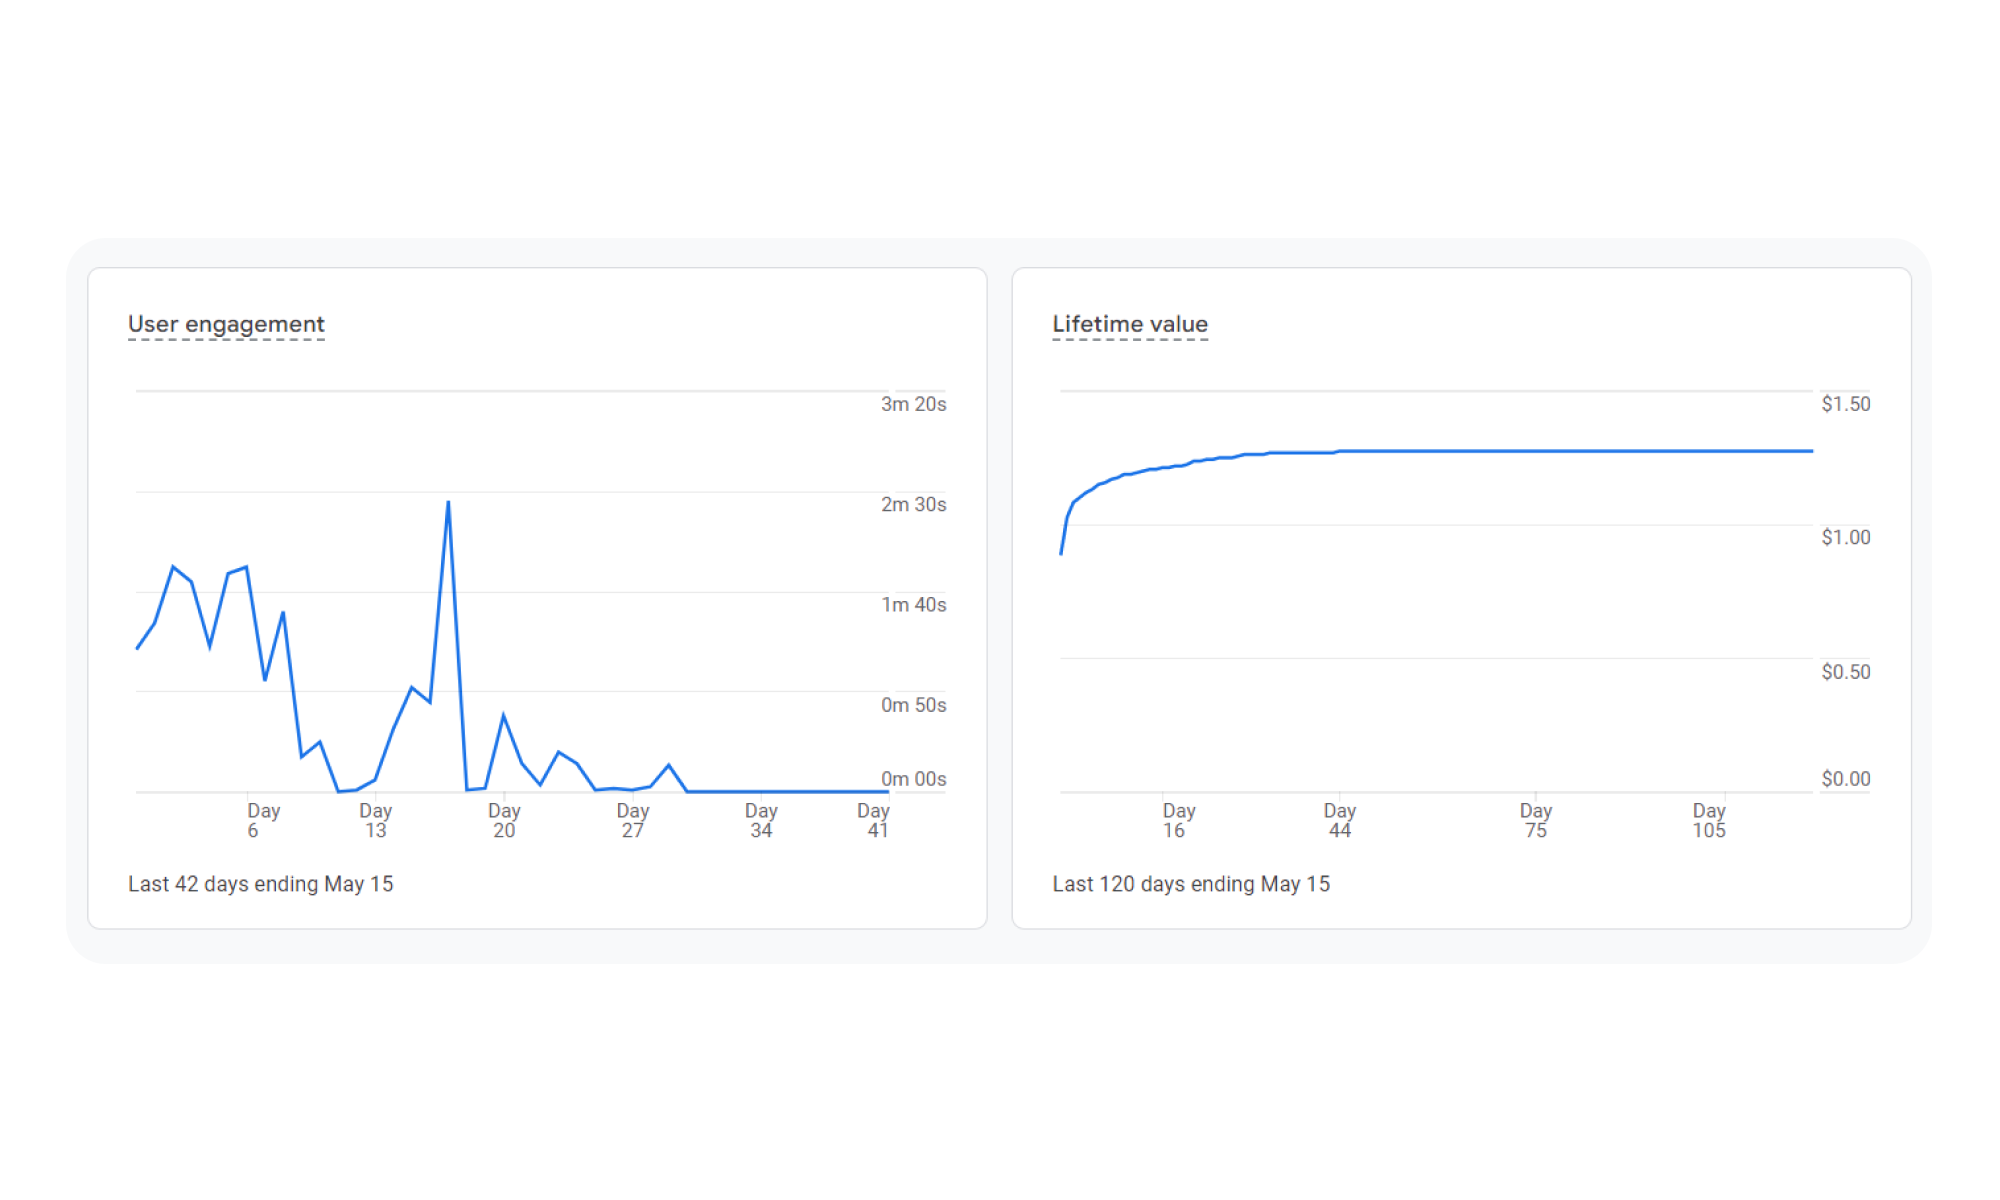Click Day 20 axis label
The width and height of the screenshot is (2000, 1200).
click(x=504, y=820)
